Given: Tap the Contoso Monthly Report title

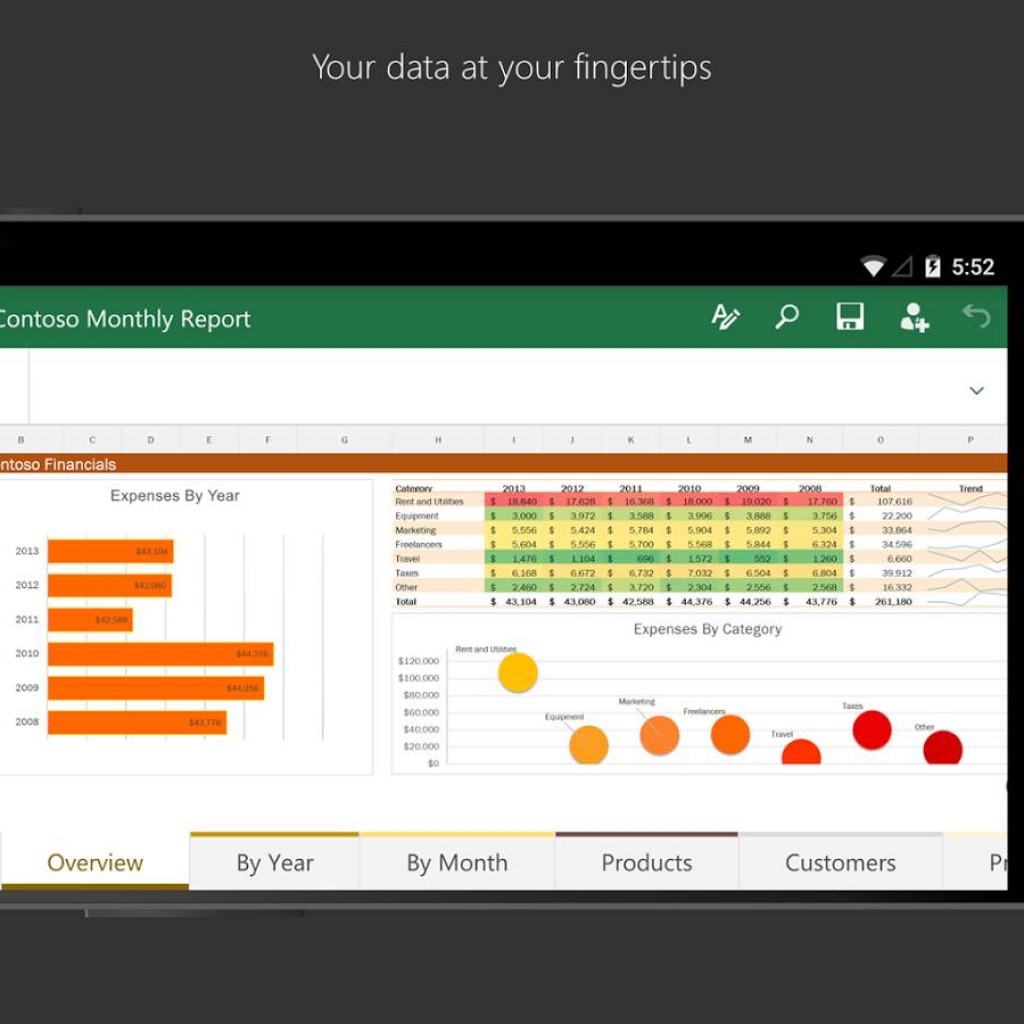Looking at the screenshot, I should 124,319.
